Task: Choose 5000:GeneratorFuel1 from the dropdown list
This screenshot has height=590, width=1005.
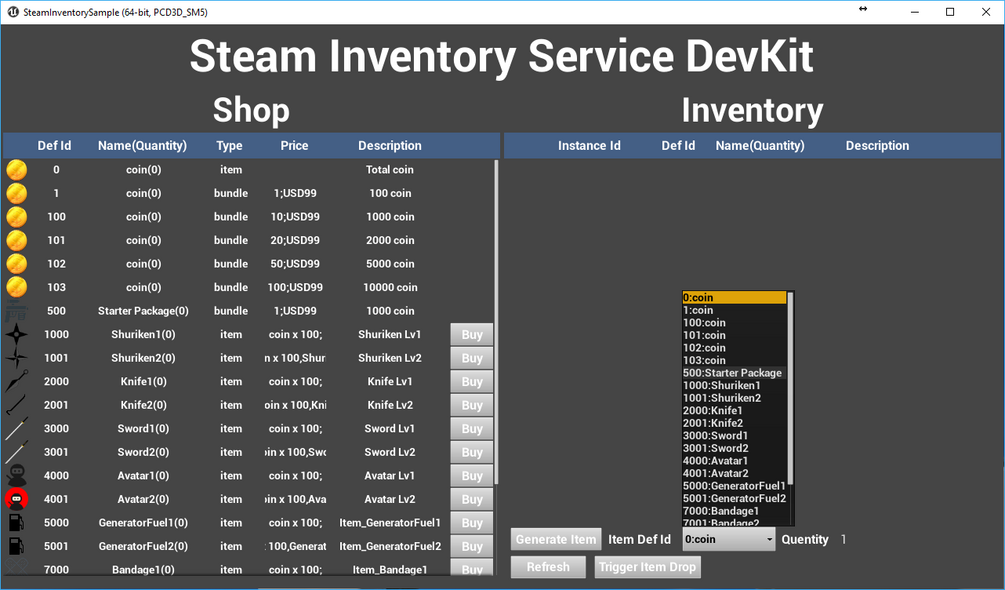Action: [735, 486]
